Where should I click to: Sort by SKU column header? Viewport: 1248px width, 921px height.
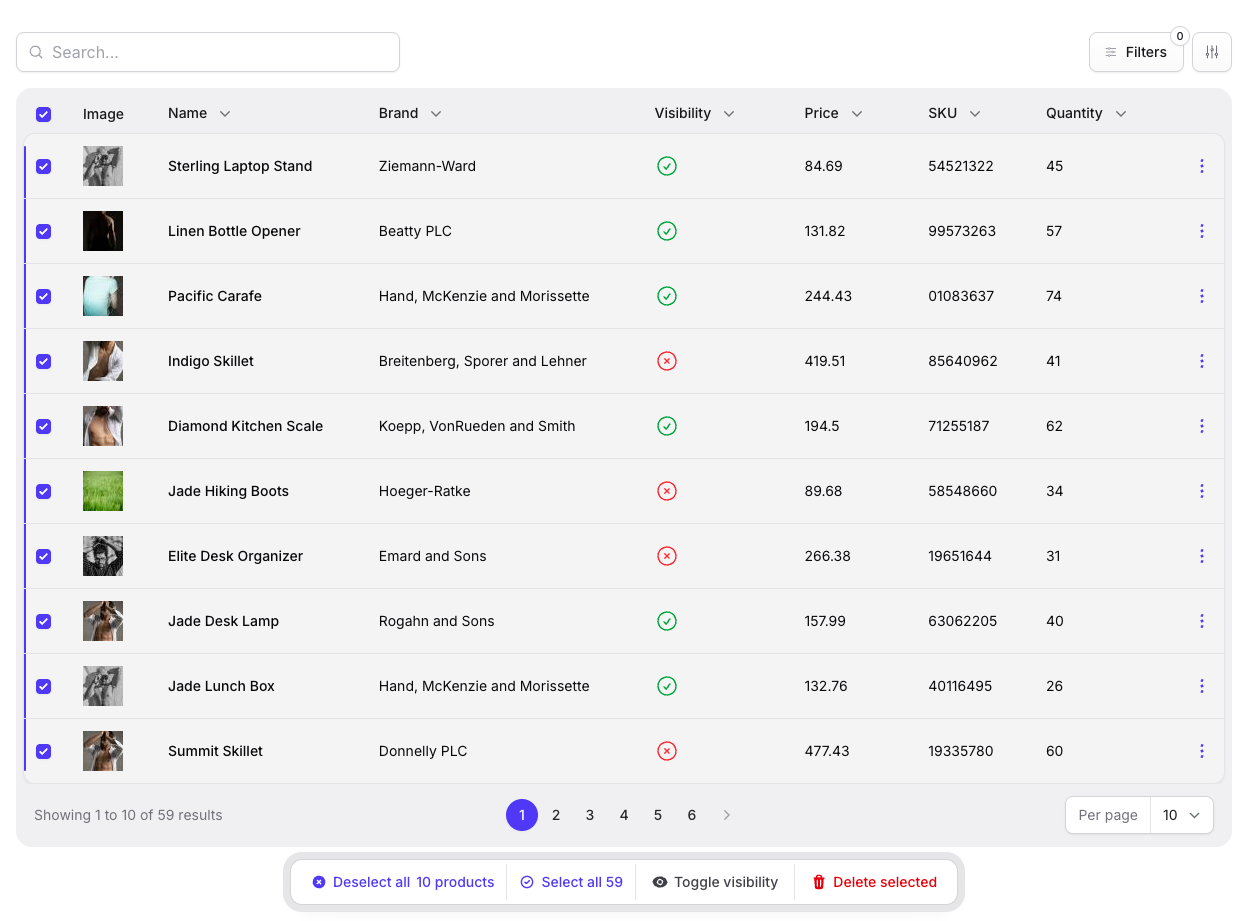click(x=954, y=113)
